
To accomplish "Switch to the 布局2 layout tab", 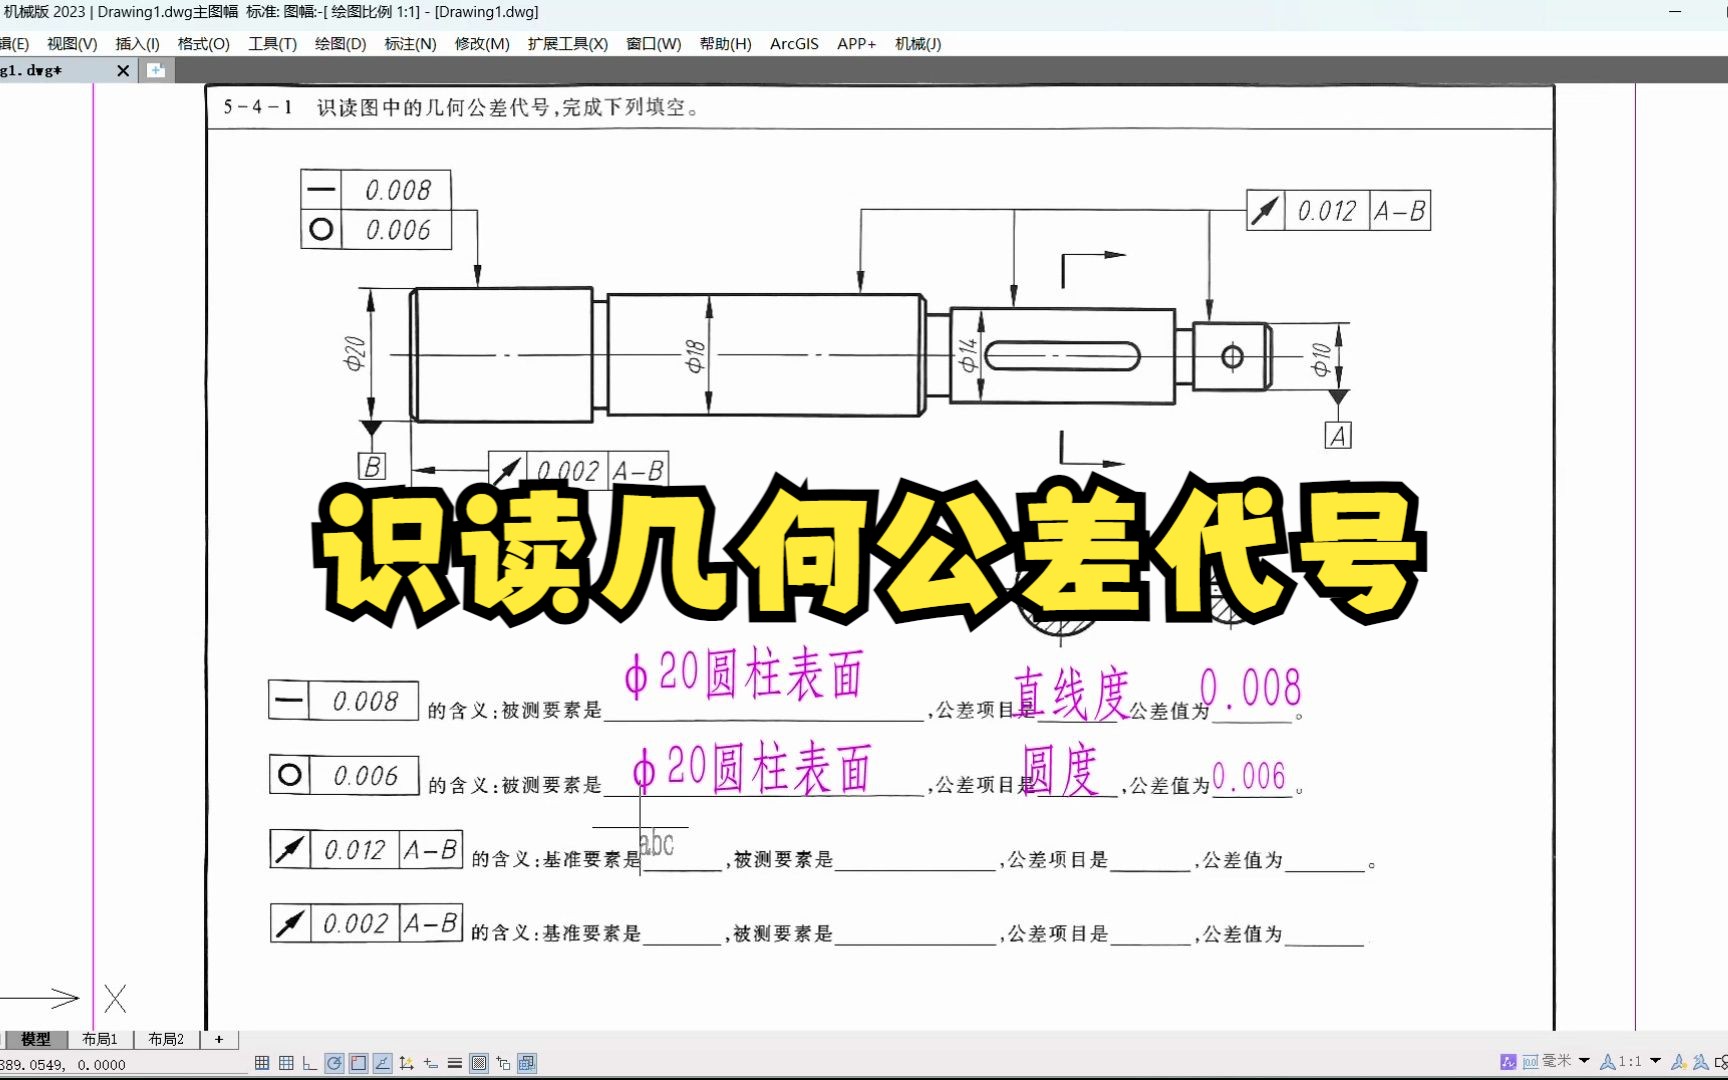I will click(166, 1039).
